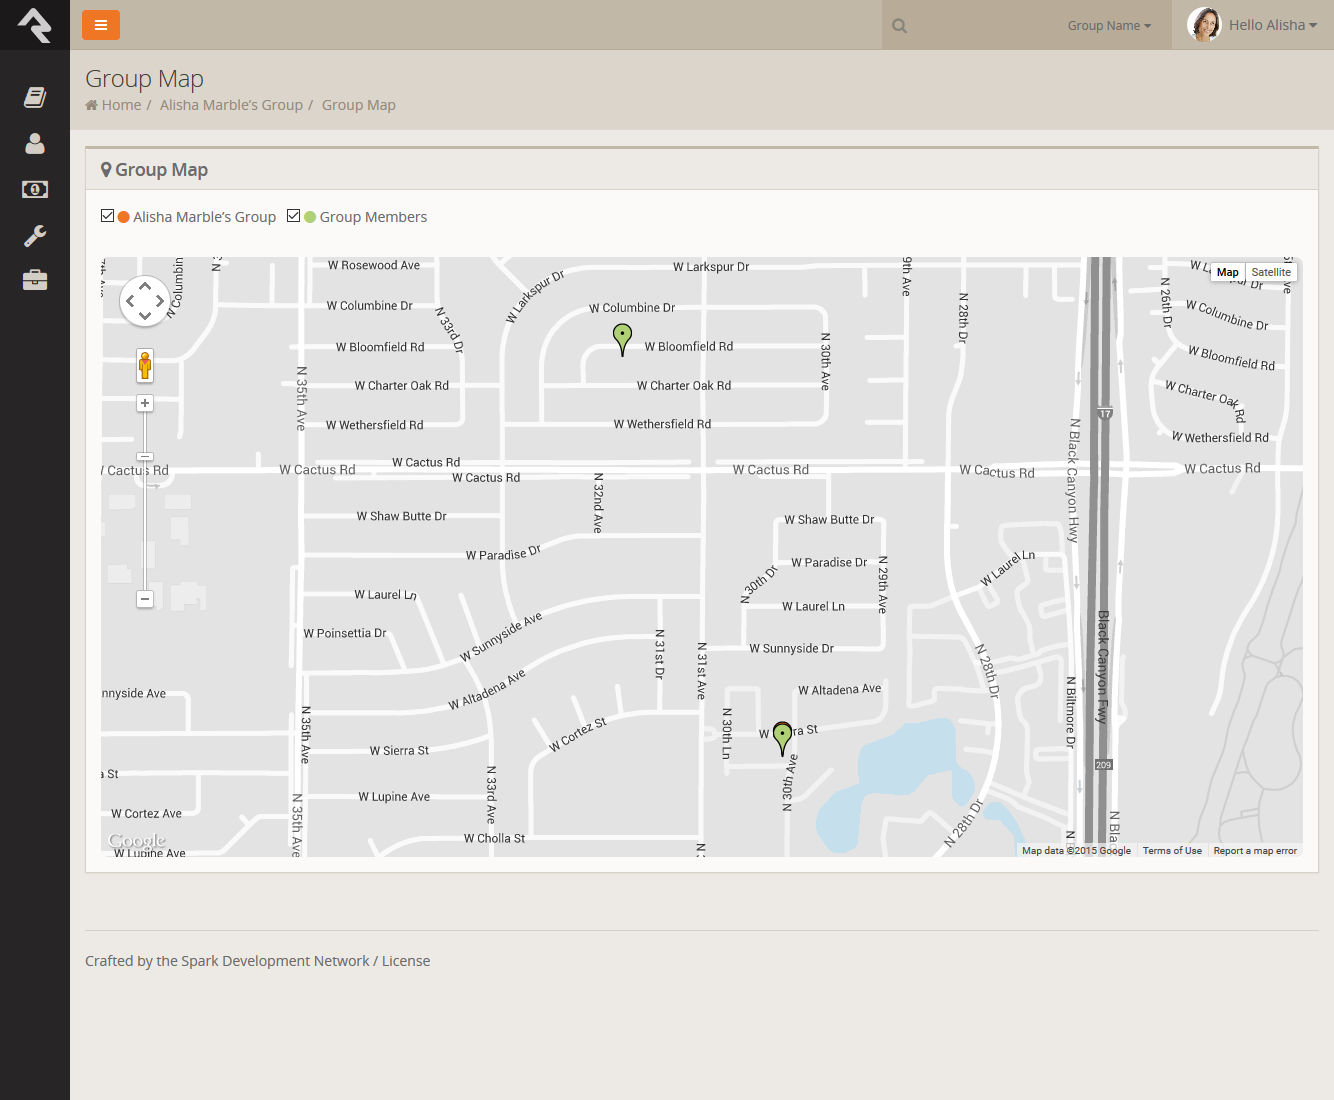Click the map zoom out minus button

coord(145,599)
